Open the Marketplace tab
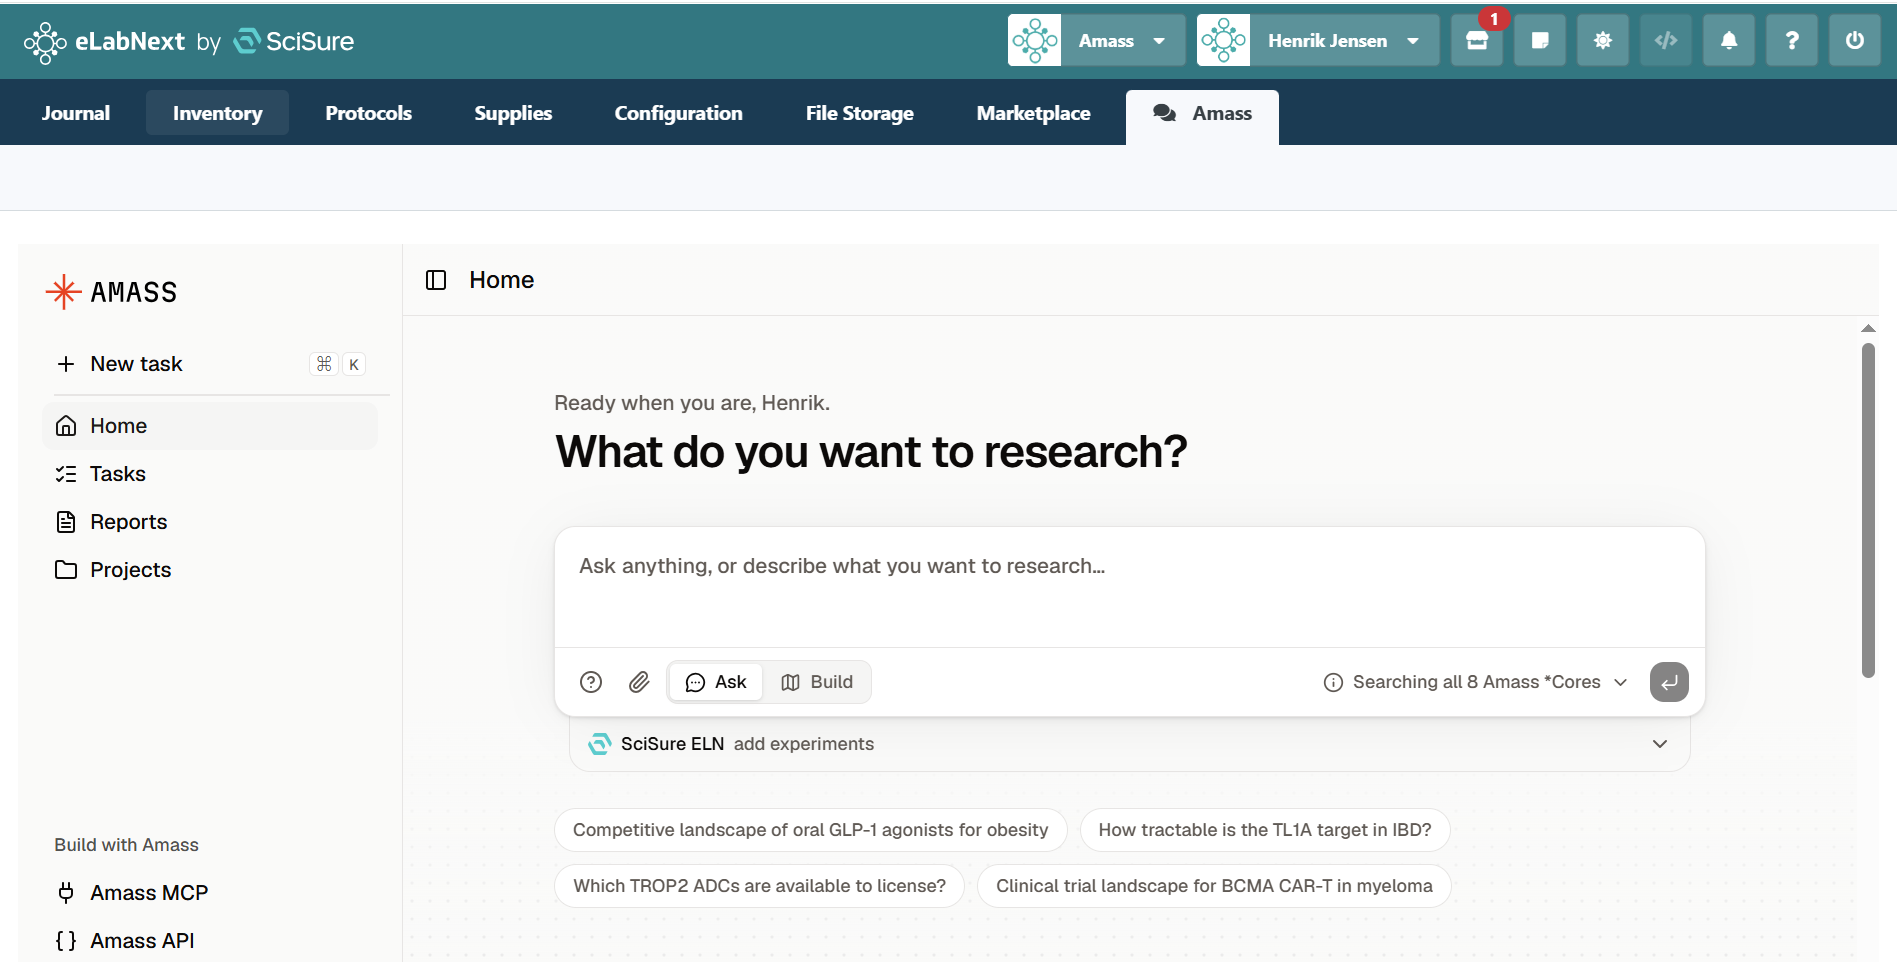 pyautogui.click(x=1033, y=113)
